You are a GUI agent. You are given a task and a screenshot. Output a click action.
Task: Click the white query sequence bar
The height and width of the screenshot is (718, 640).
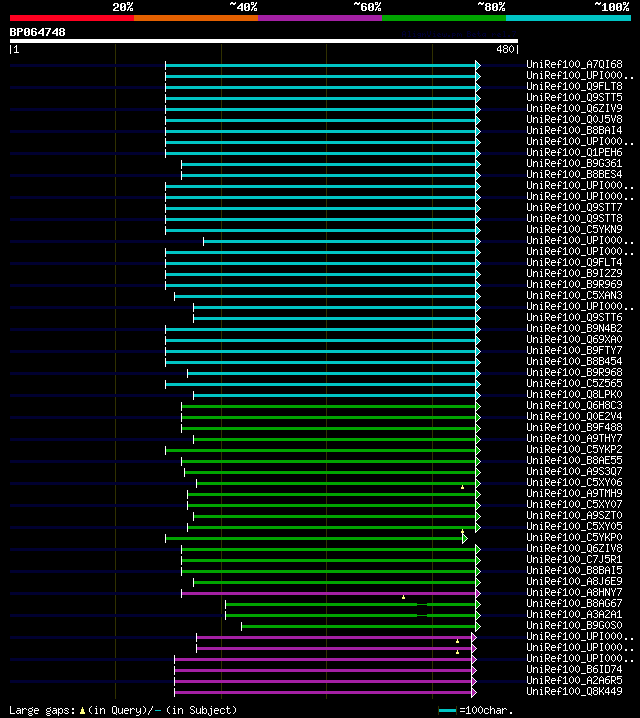[x=264, y=41]
